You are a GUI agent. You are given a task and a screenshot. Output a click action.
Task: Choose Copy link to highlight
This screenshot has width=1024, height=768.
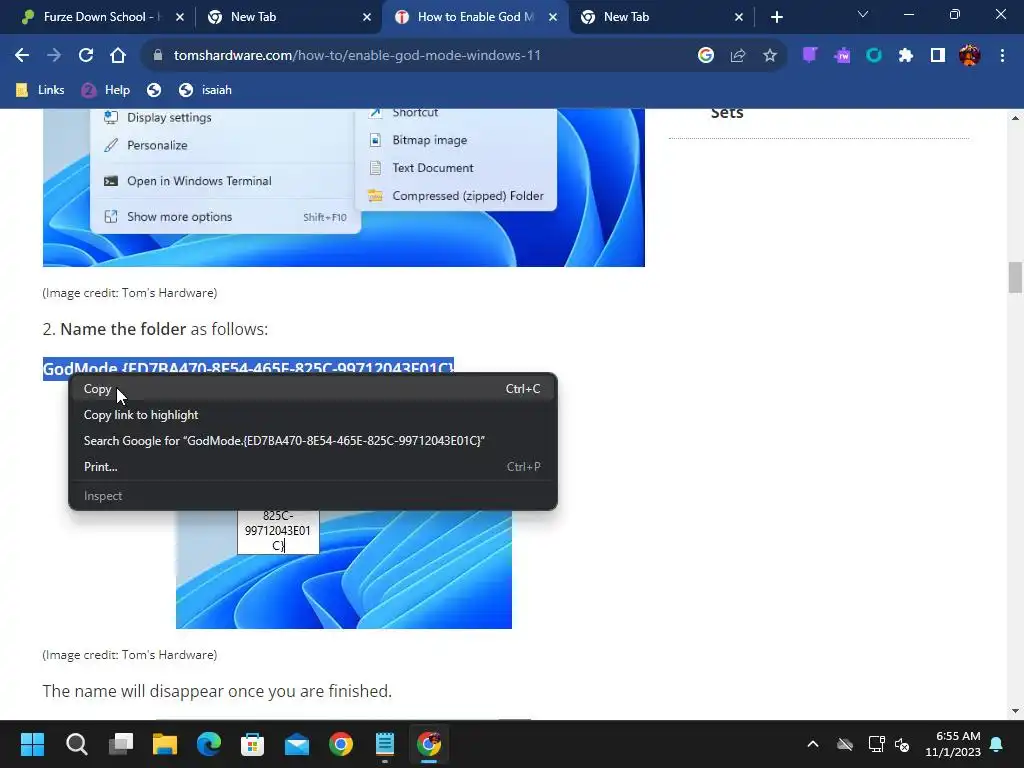tap(312, 415)
